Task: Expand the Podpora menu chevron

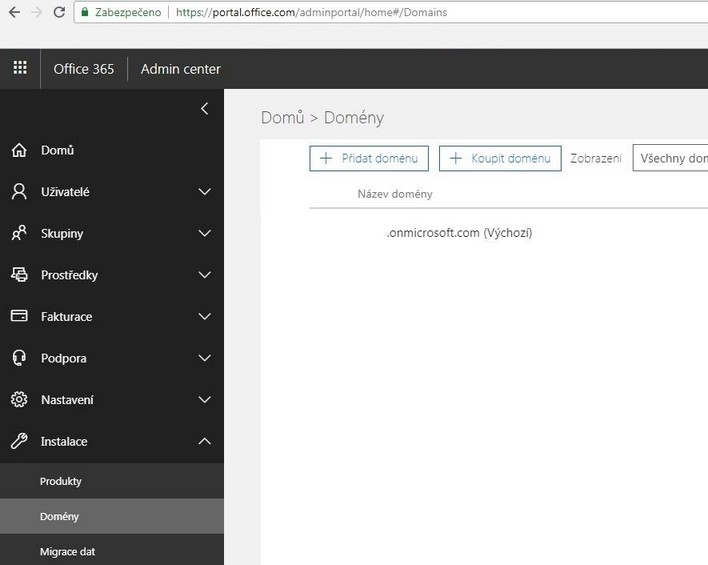Action: click(205, 358)
